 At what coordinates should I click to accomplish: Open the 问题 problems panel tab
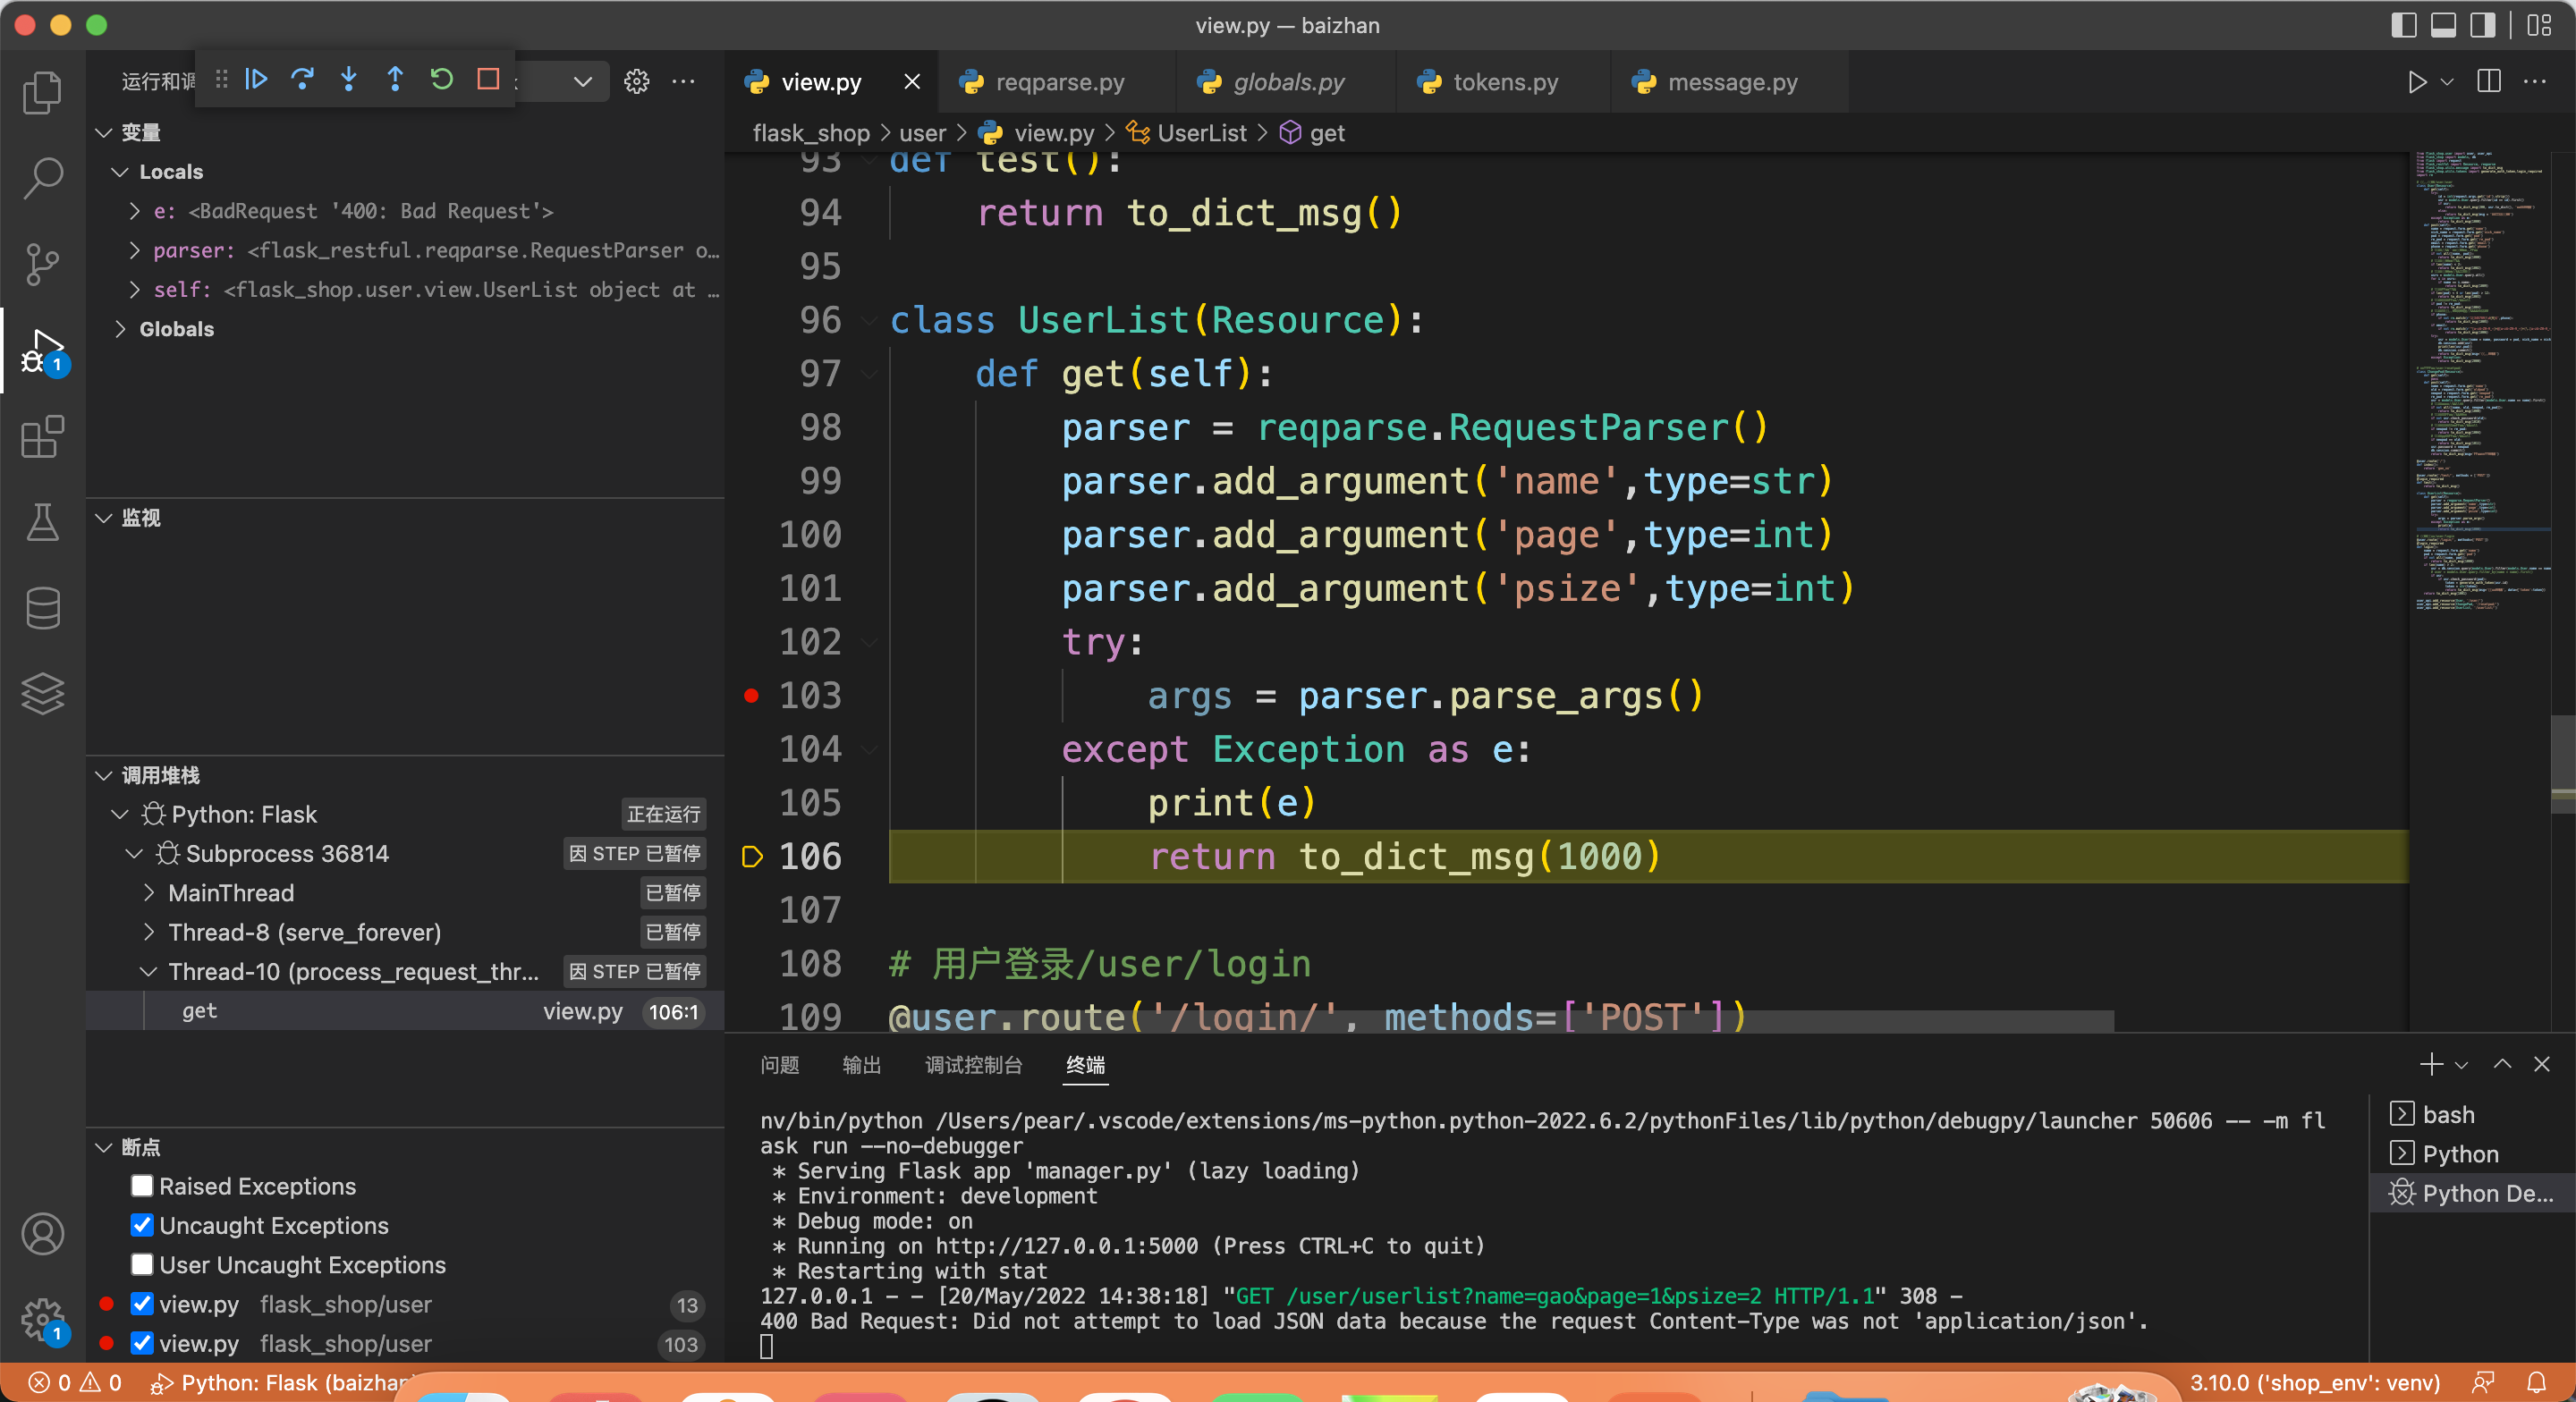pyautogui.click(x=779, y=1065)
